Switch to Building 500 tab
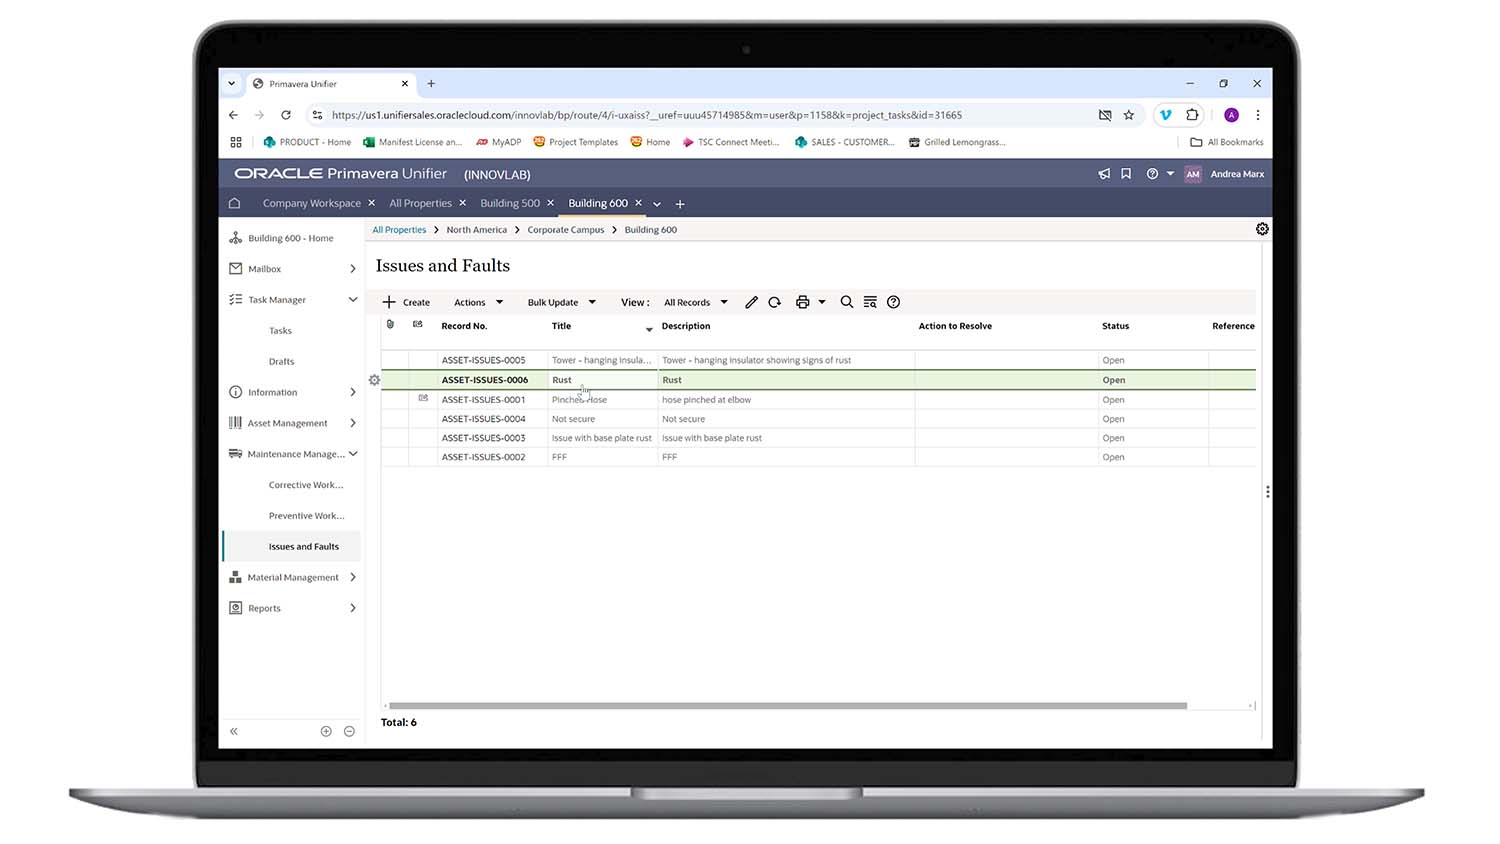This screenshot has height=844, width=1500. point(510,203)
